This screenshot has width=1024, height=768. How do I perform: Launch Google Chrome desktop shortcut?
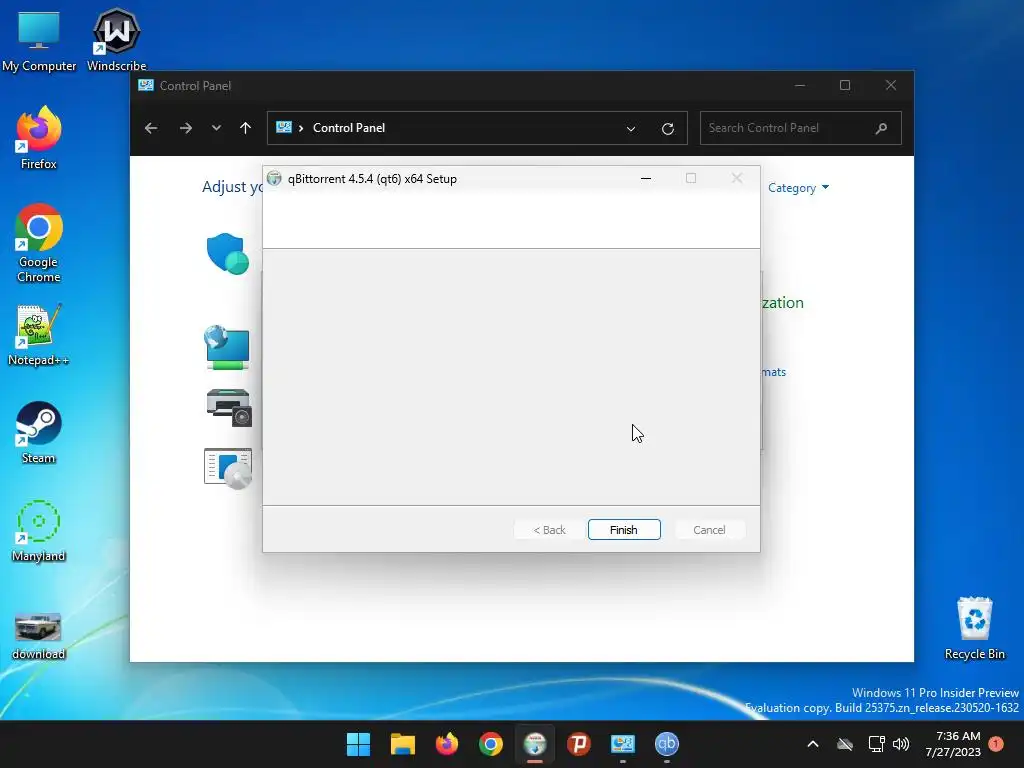pyautogui.click(x=39, y=243)
